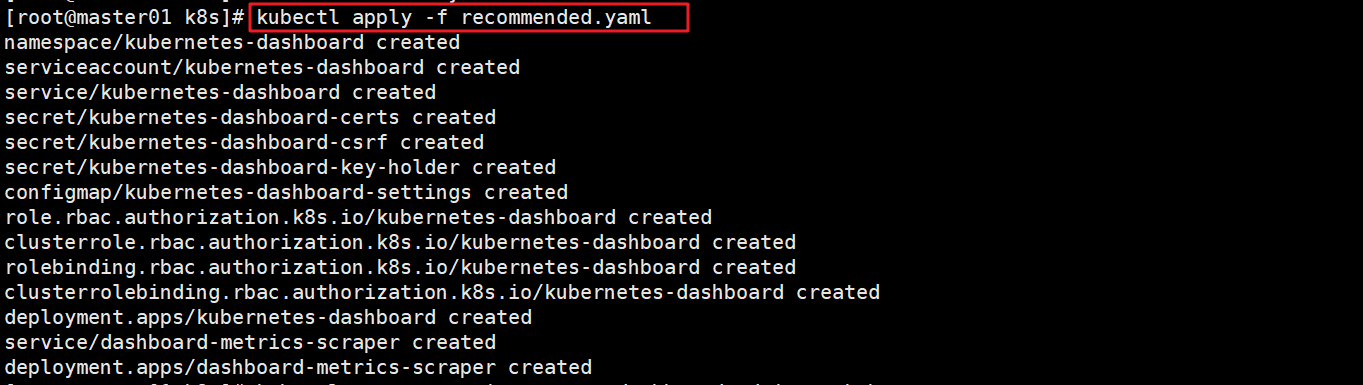The image size is (1363, 385).
Task: Click the rolebinding.rbac.authorization.k8s.io output line
Action: click(400, 268)
